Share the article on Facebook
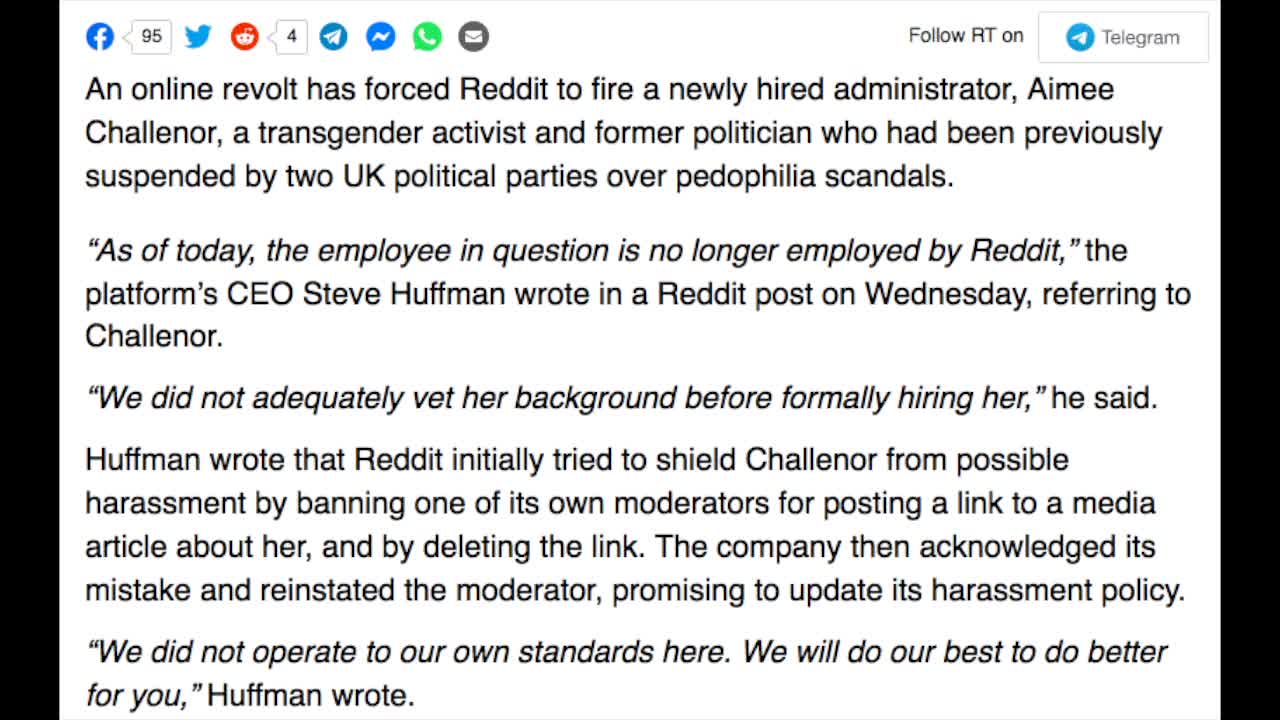 click(100, 37)
